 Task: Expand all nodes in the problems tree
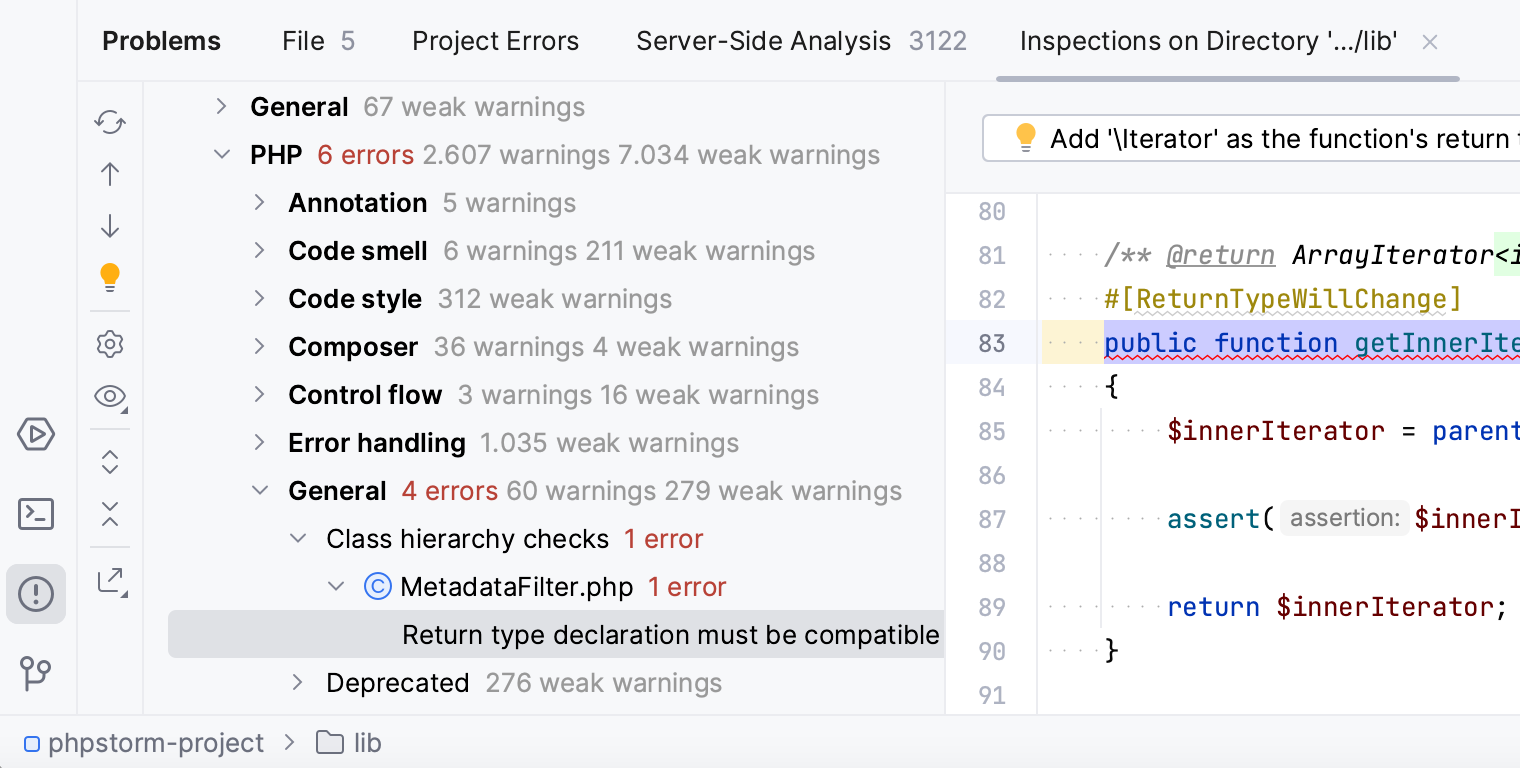pos(109,462)
